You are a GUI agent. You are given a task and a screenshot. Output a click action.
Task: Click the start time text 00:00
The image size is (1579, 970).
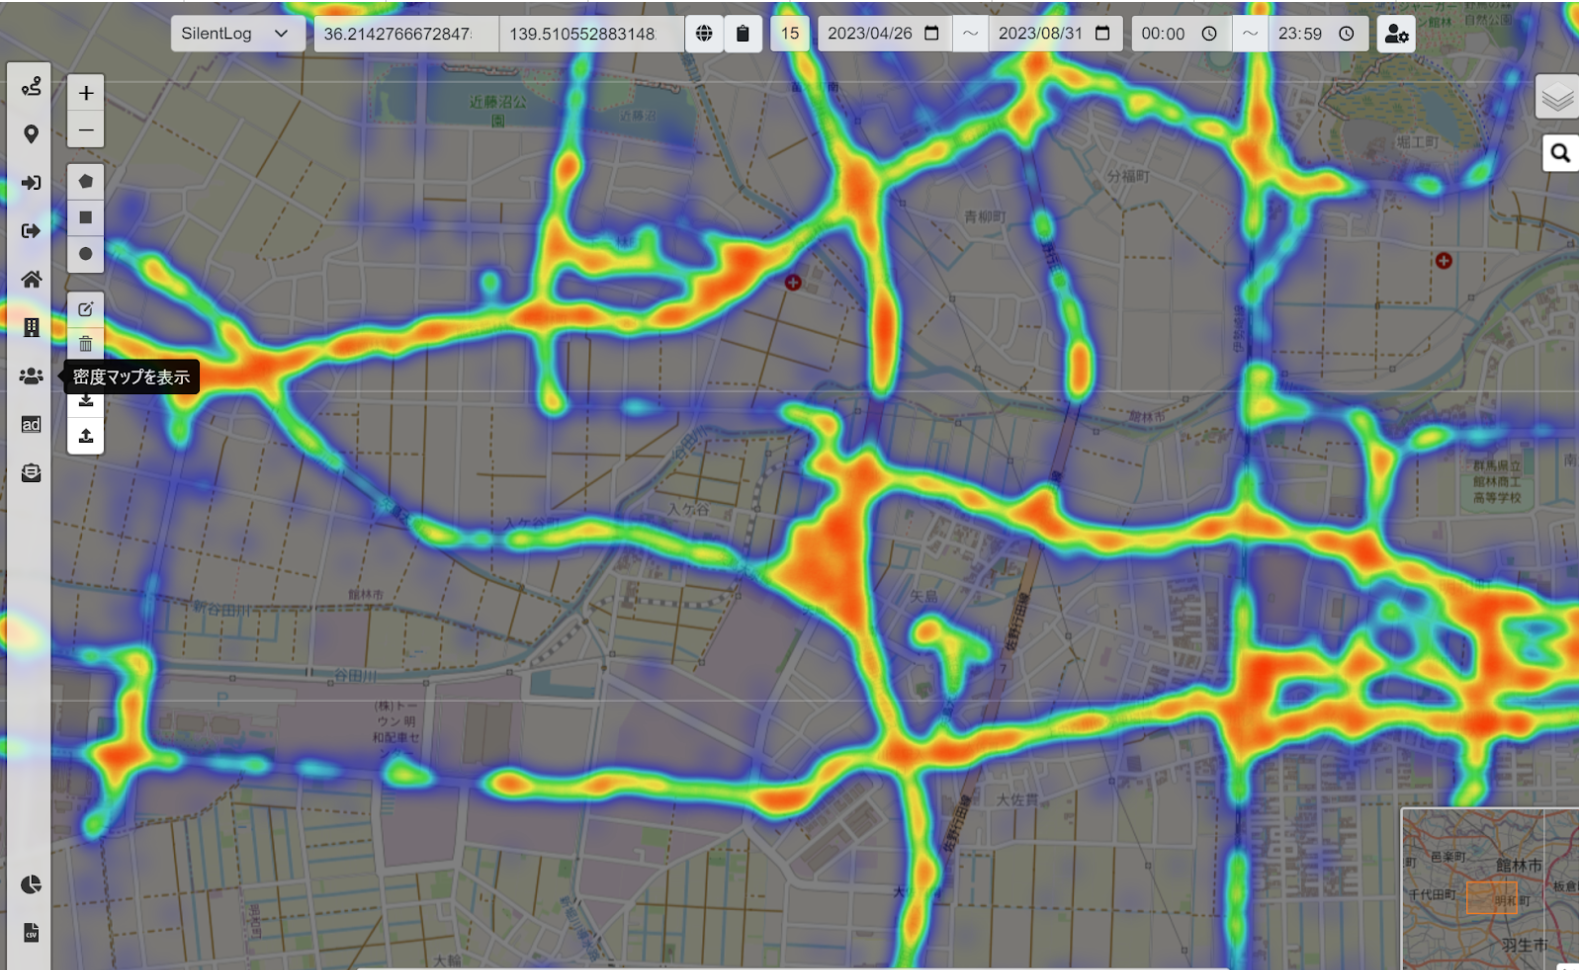click(x=1163, y=33)
